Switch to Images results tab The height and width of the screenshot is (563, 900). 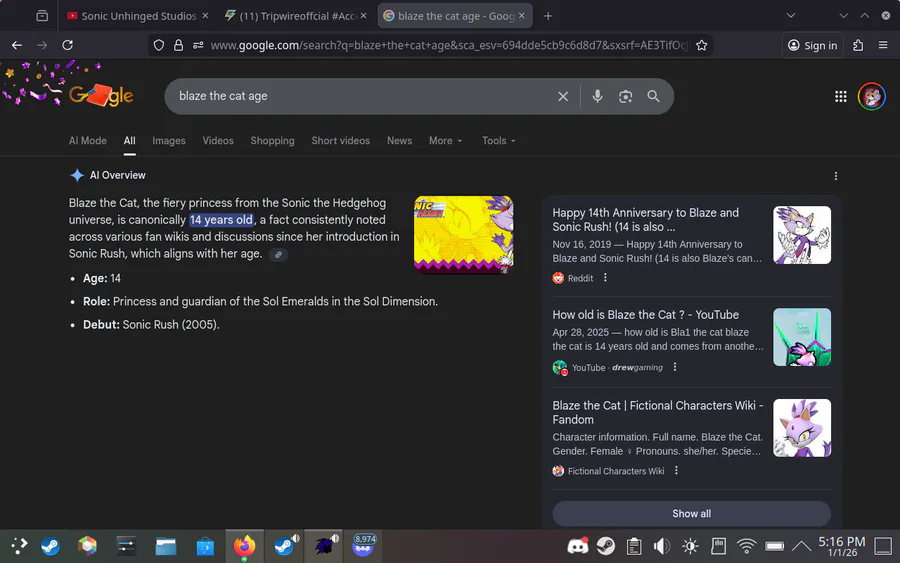169,141
